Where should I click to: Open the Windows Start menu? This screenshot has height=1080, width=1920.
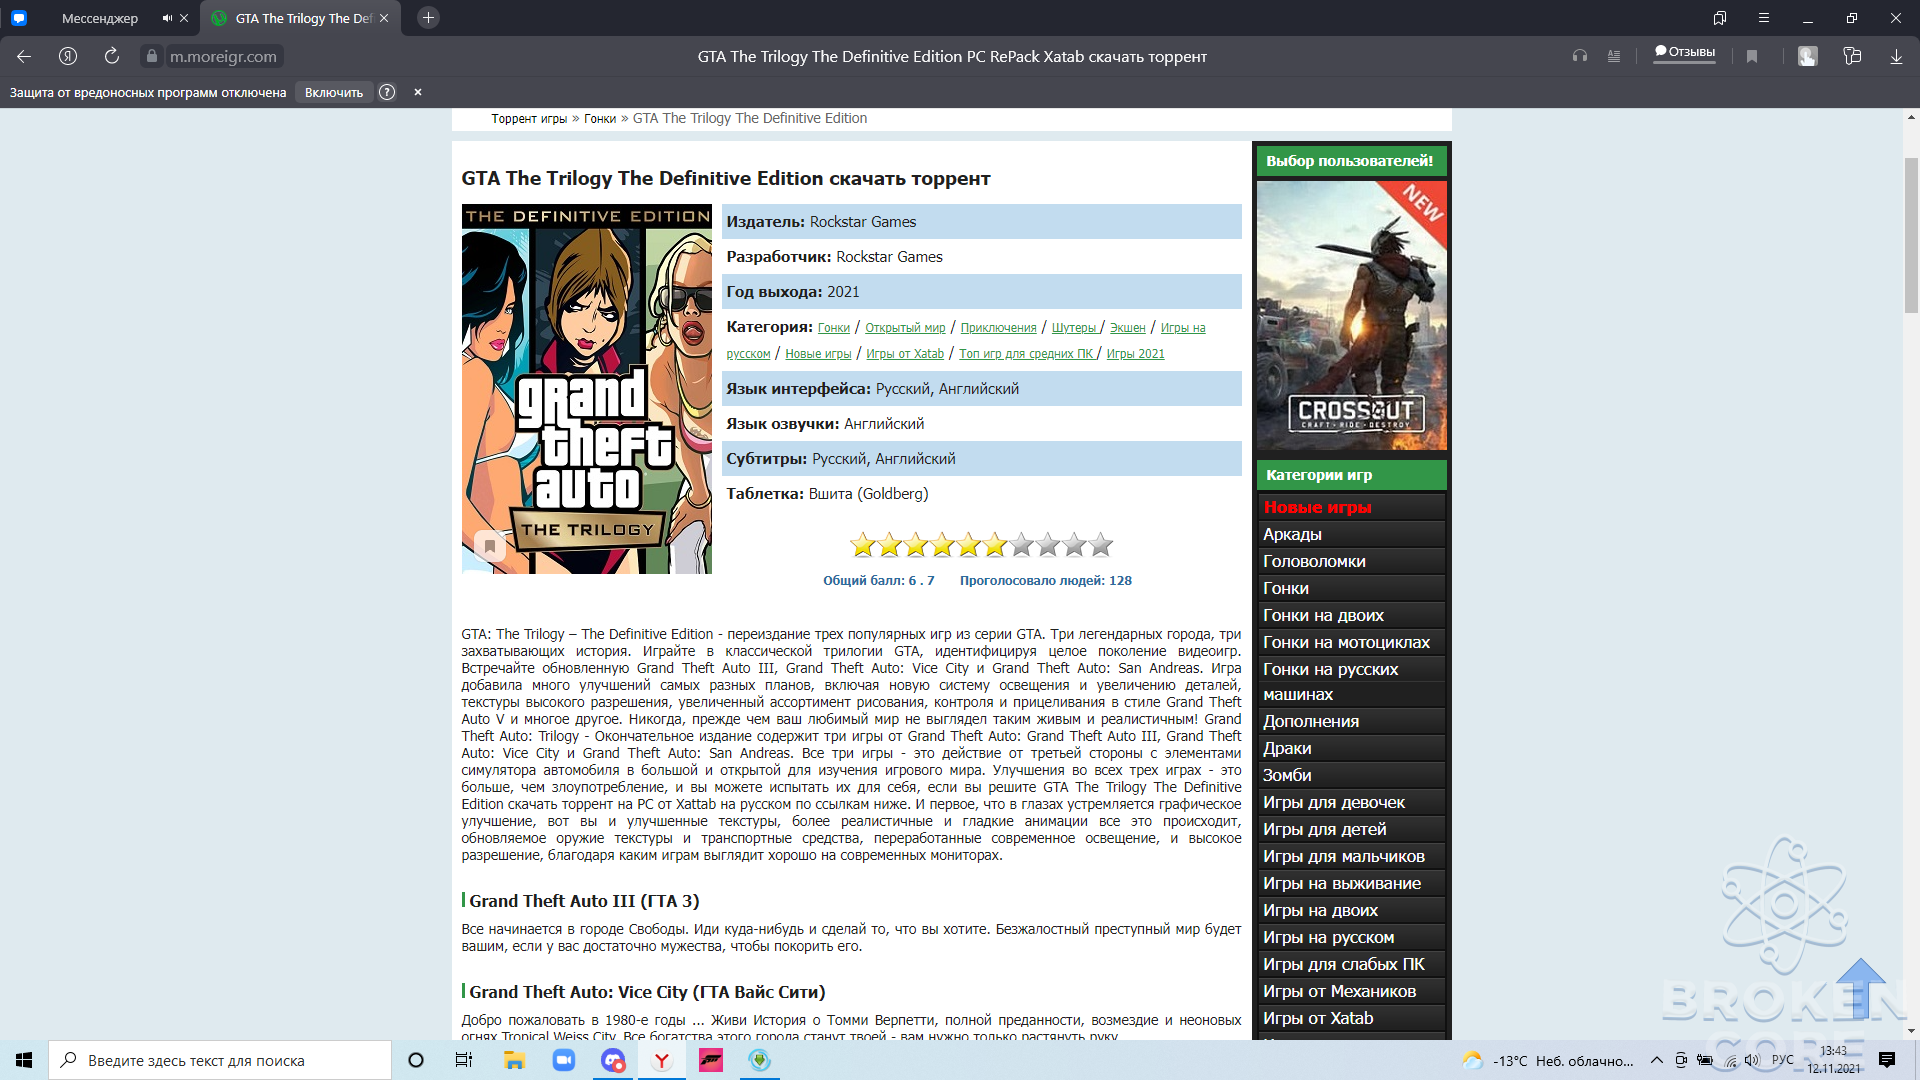tap(24, 1060)
